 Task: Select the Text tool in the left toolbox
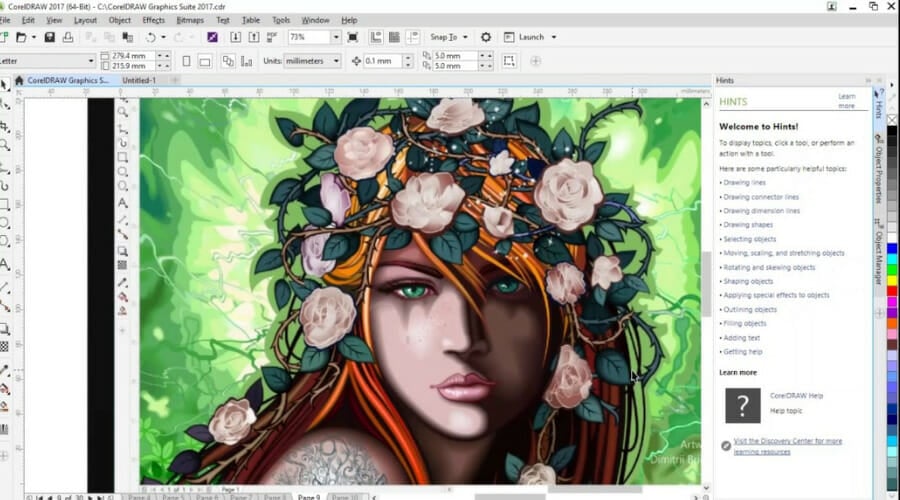[5, 265]
